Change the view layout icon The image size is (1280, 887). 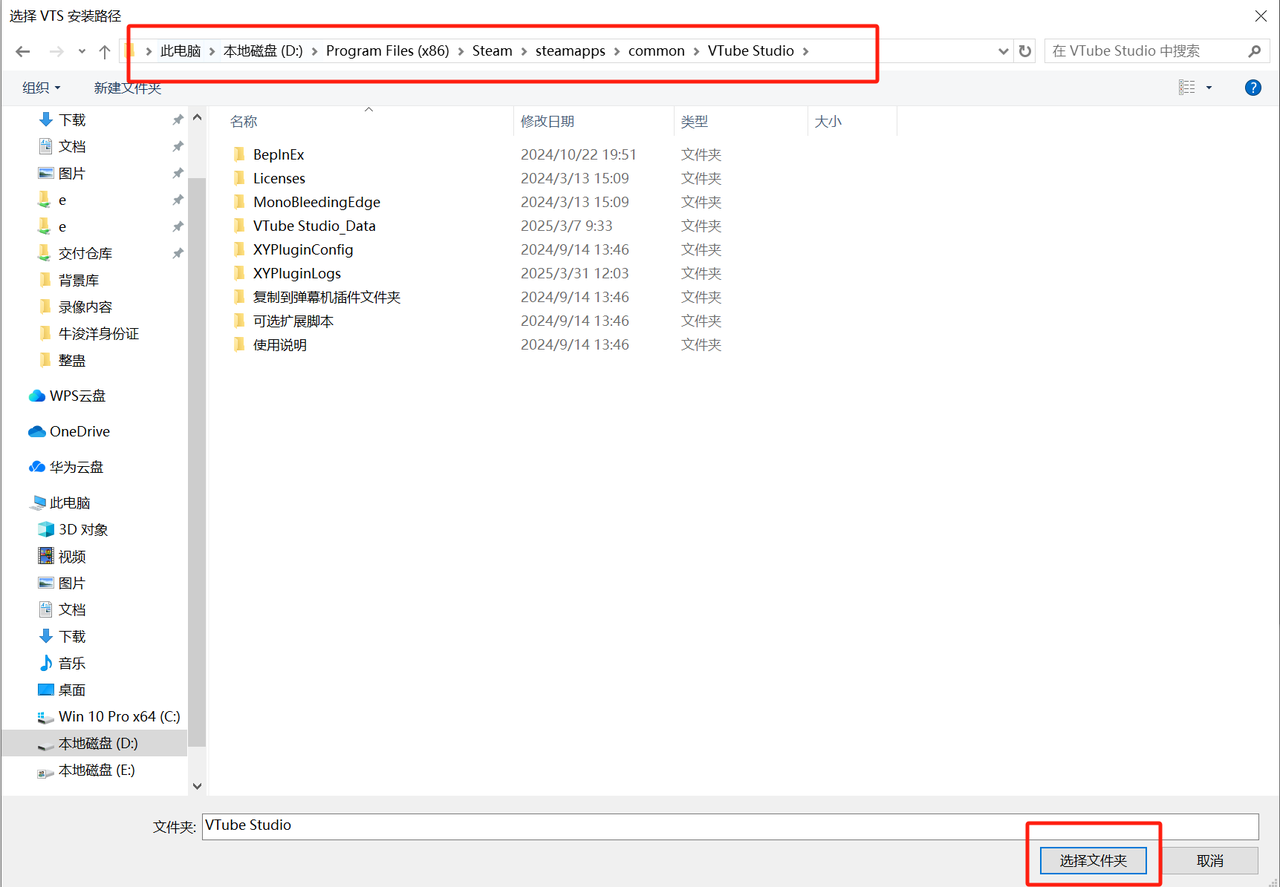[x=1187, y=88]
